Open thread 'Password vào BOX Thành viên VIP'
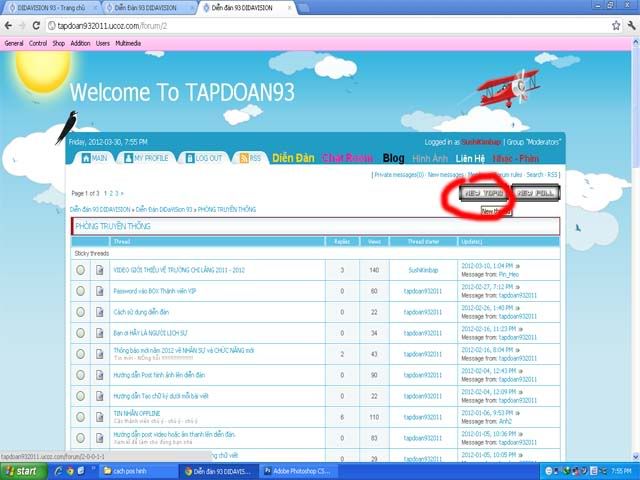 click(x=155, y=291)
